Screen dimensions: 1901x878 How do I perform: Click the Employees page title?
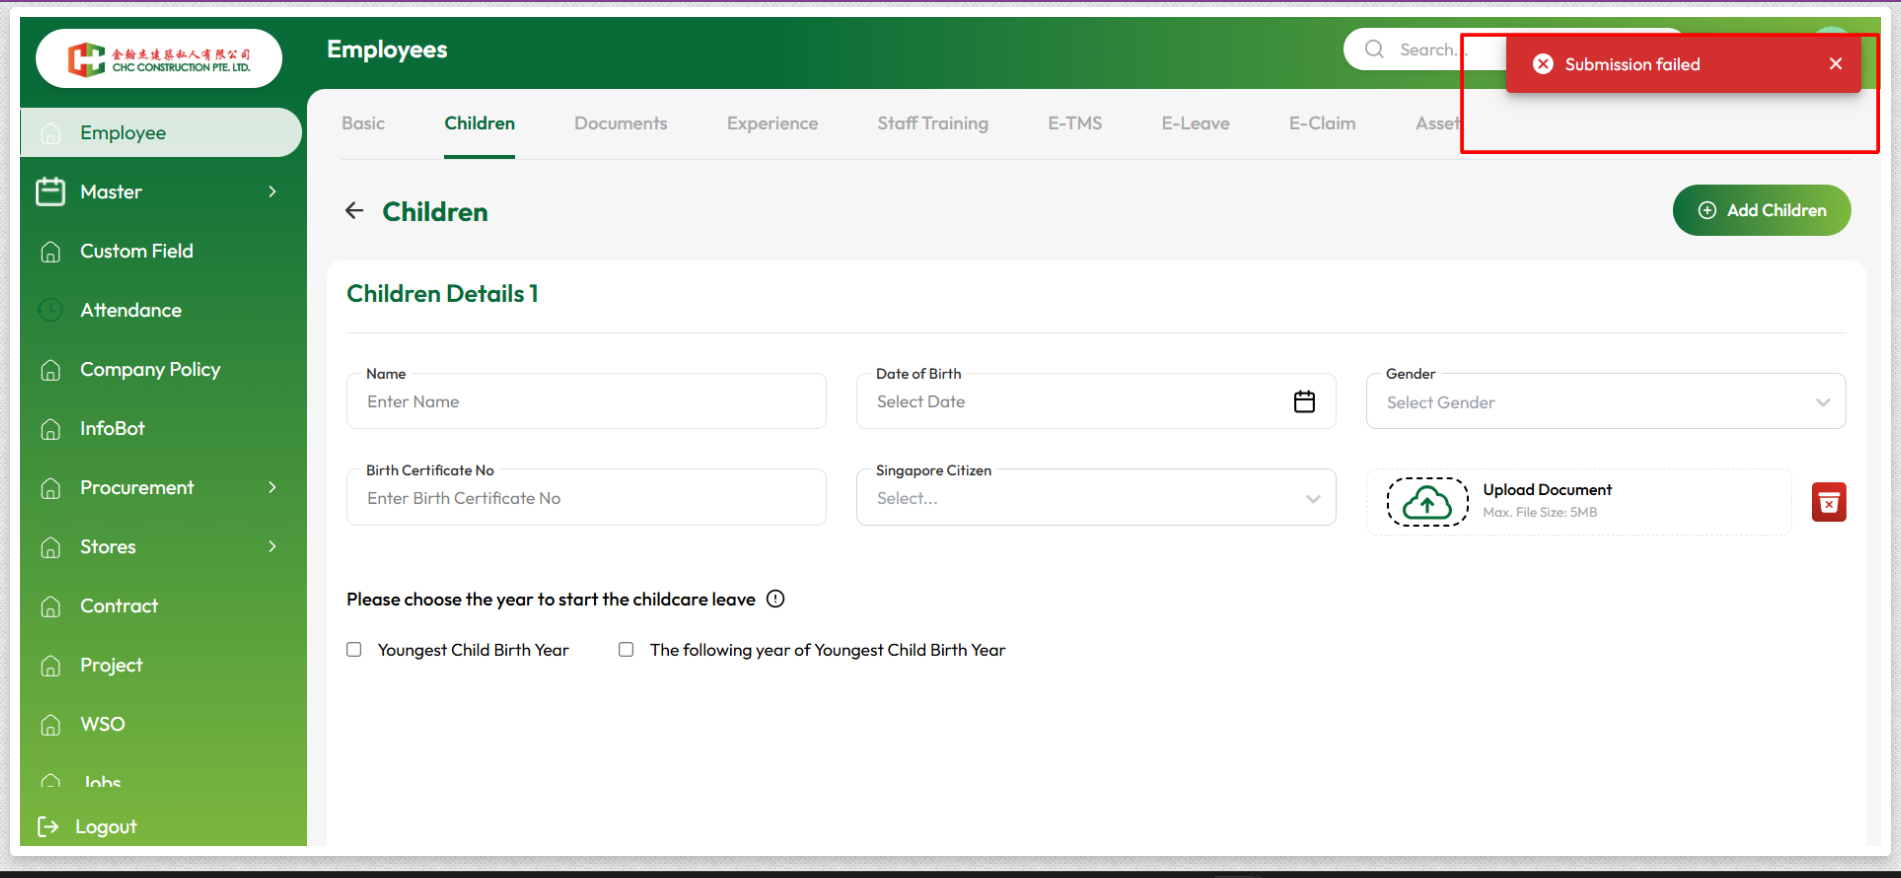tap(387, 50)
